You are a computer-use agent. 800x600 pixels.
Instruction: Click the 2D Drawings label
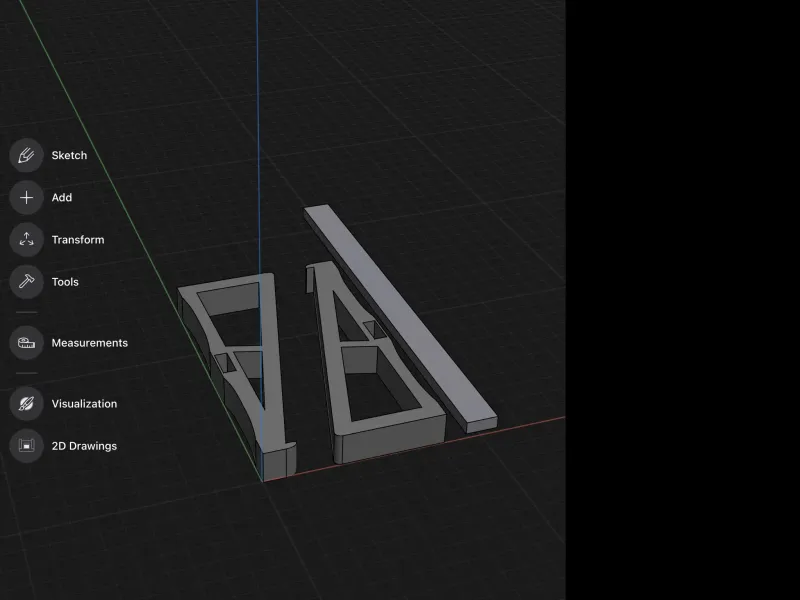85,446
